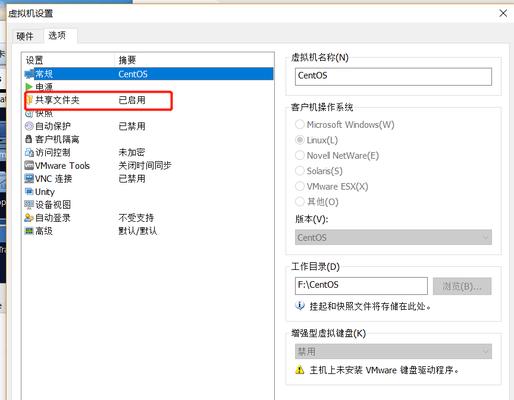Click the Unity icon

coord(29,191)
